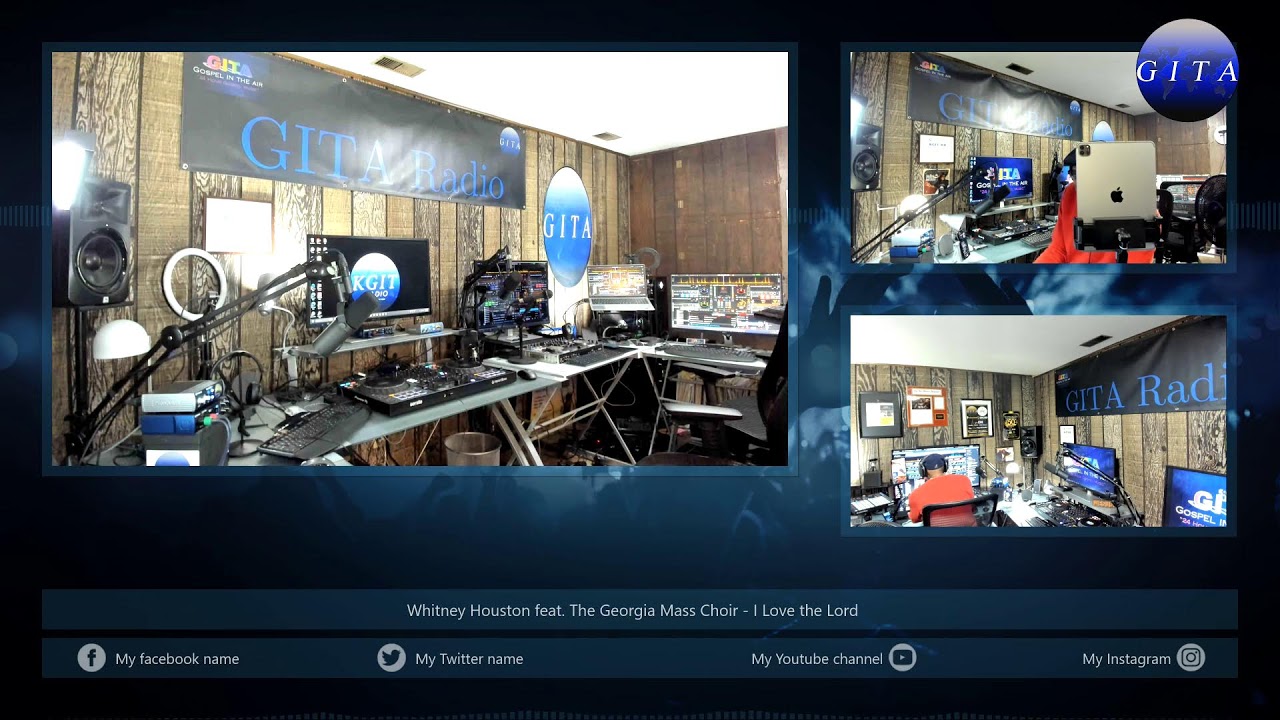Viewport: 1280px width, 720px height.
Task: Click the top-right camera feed showing iPad
Action: [1038, 158]
